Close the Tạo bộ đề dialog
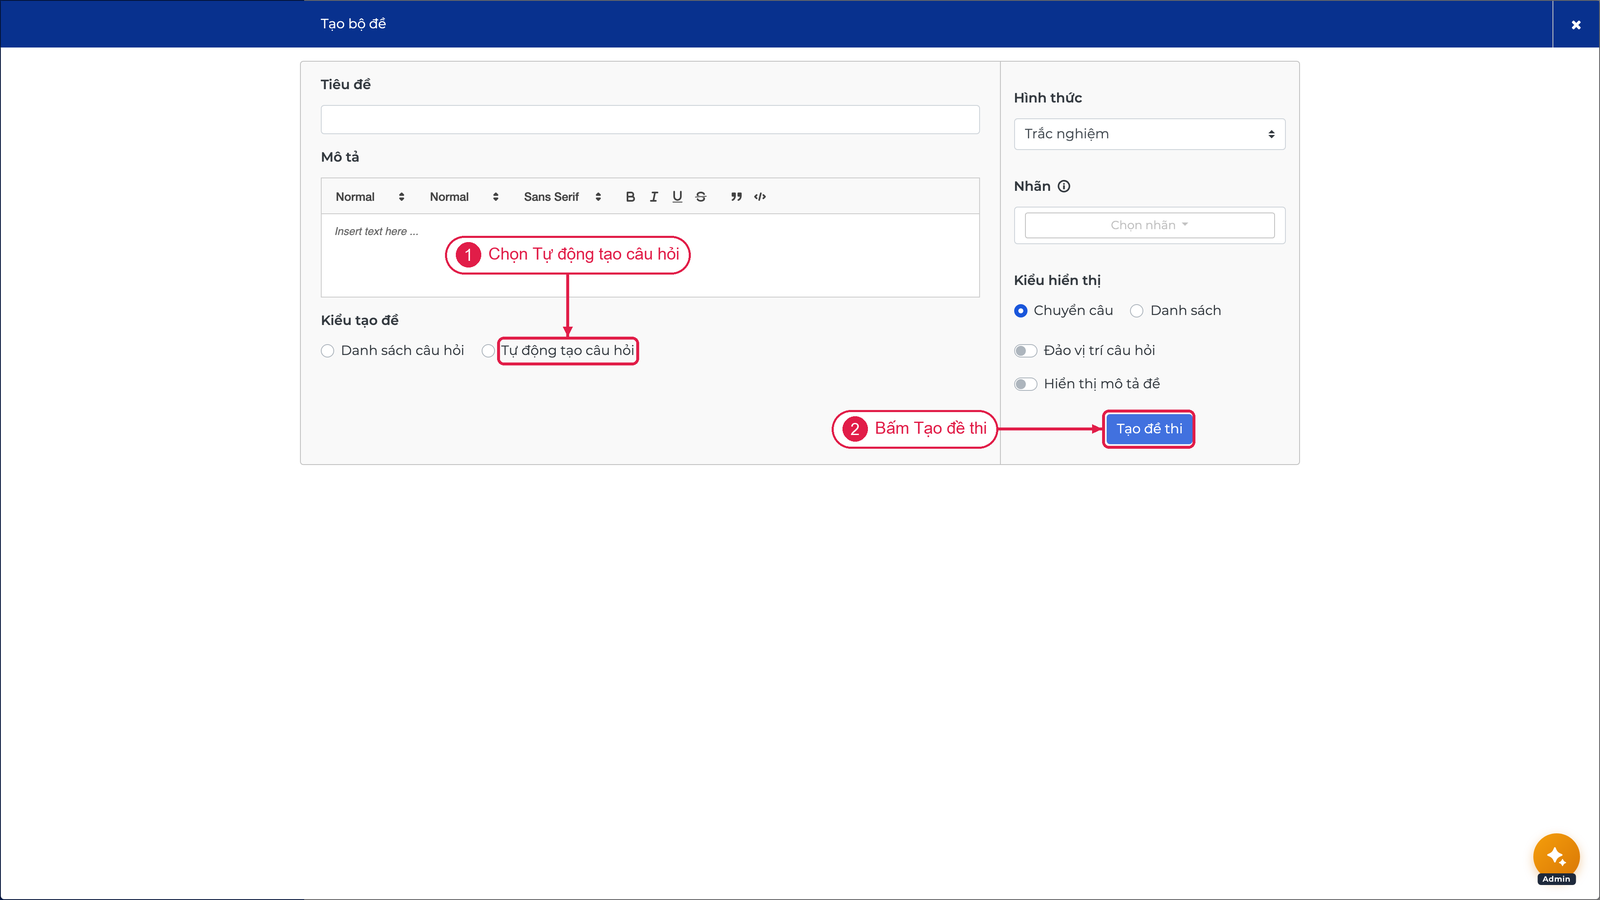 tap(1576, 24)
